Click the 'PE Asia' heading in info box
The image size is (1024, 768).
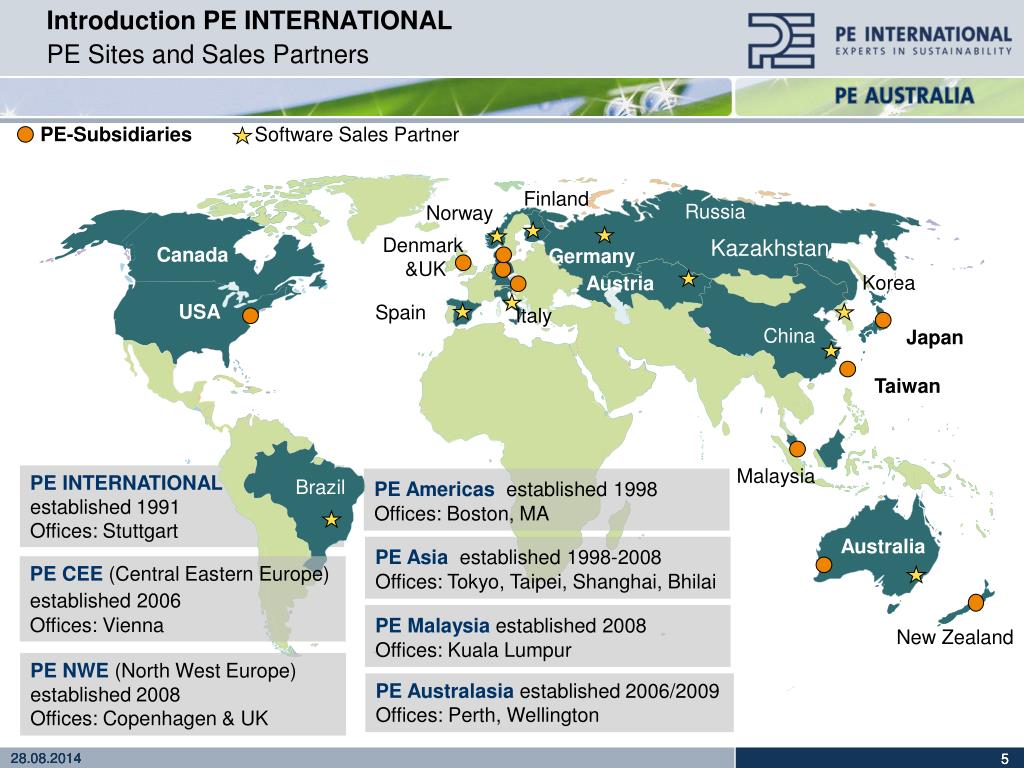pos(411,557)
